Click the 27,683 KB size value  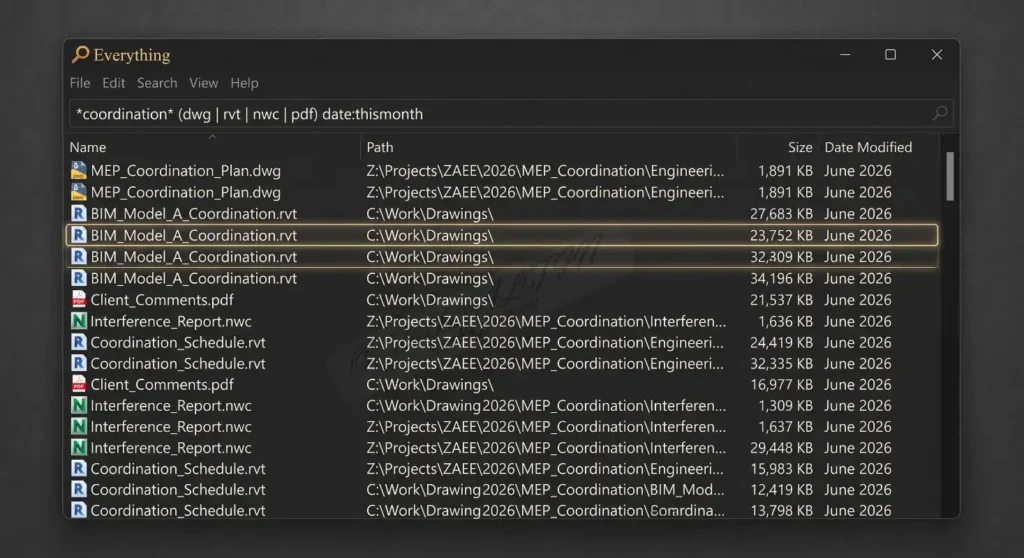click(781, 214)
